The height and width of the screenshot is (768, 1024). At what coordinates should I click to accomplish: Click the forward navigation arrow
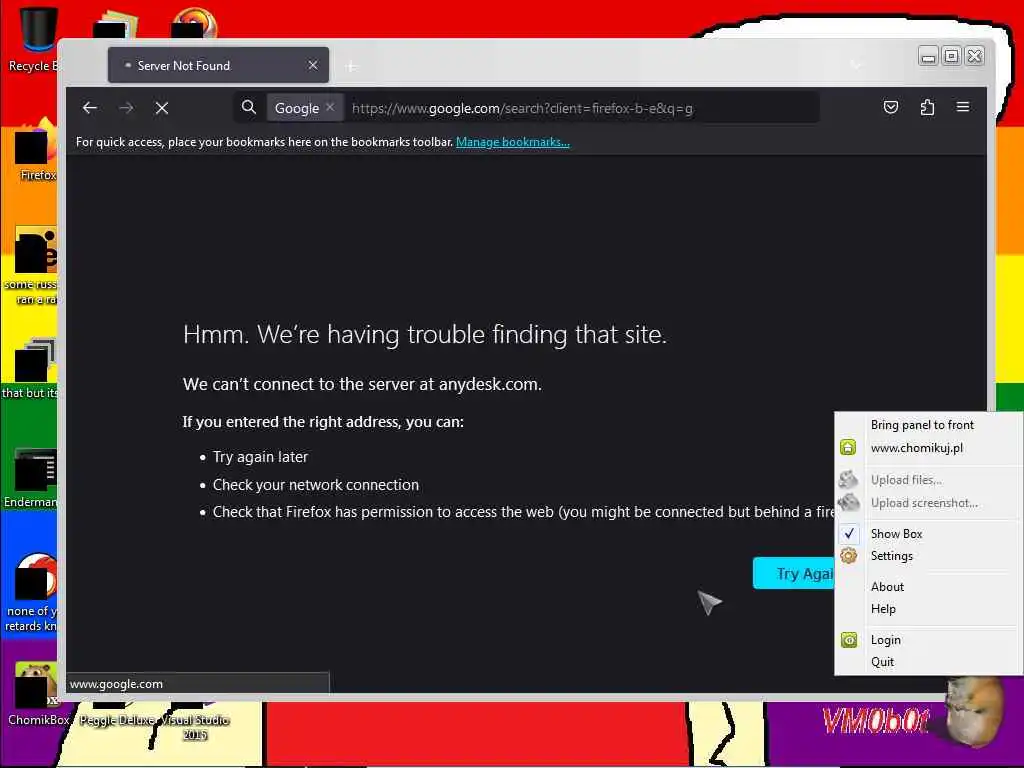pyautogui.click(x=127, y=108)
